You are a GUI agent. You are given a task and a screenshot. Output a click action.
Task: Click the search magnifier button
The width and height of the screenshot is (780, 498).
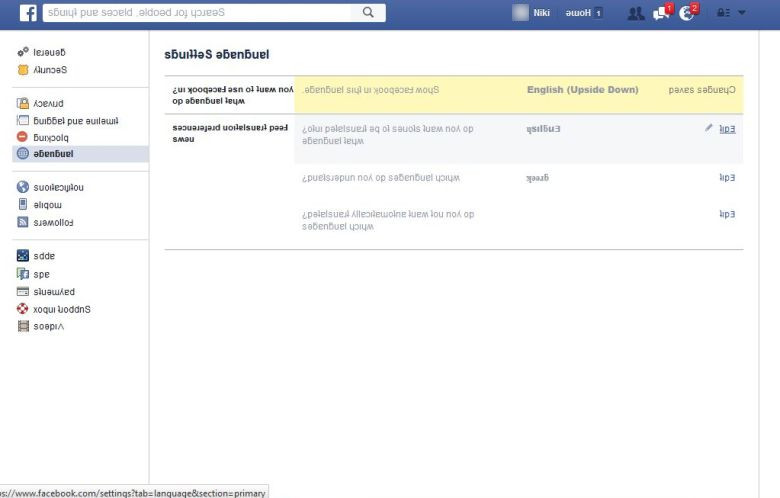click(x=368, y=12)
